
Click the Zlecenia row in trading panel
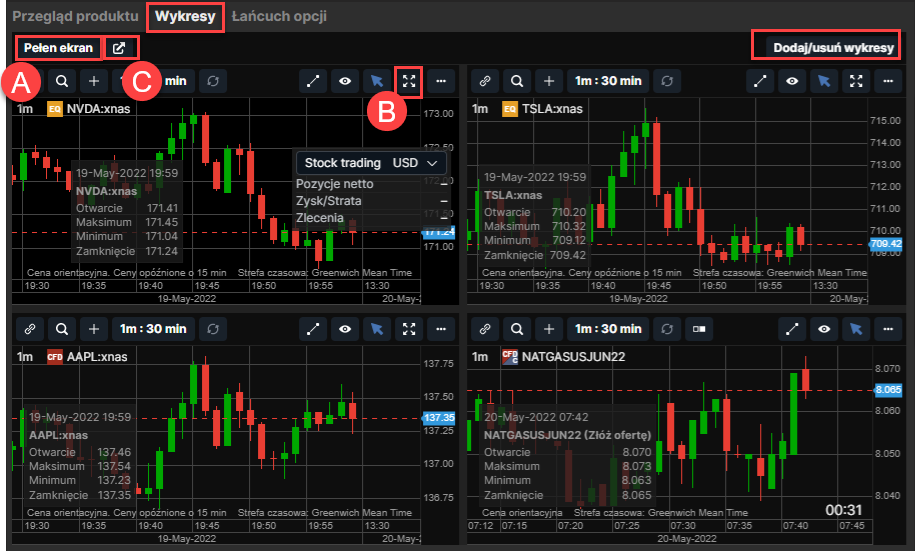(x=372, y=218)
